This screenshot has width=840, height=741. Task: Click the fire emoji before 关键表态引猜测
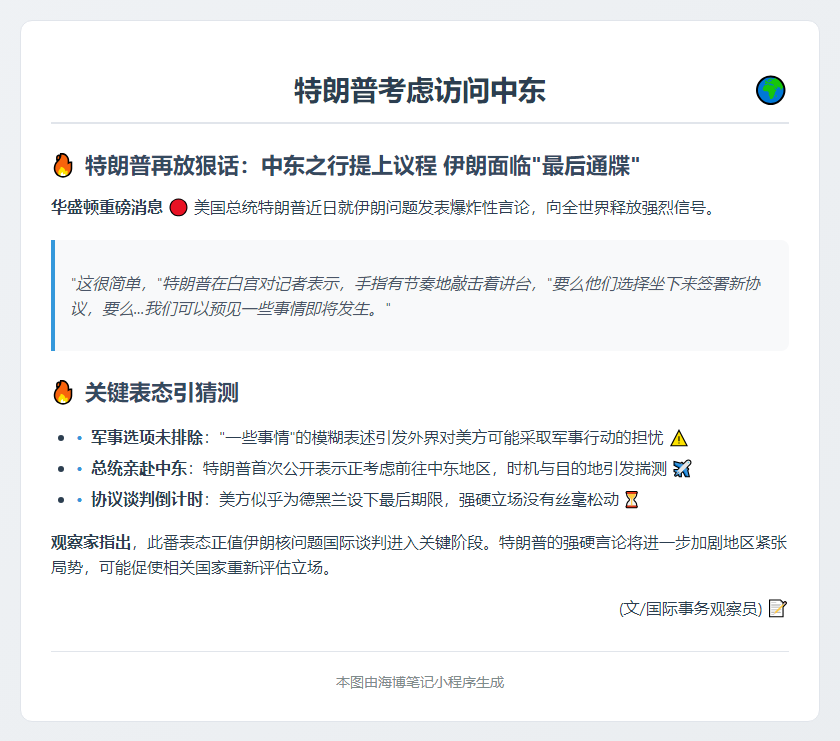click(x=63, y=392)
